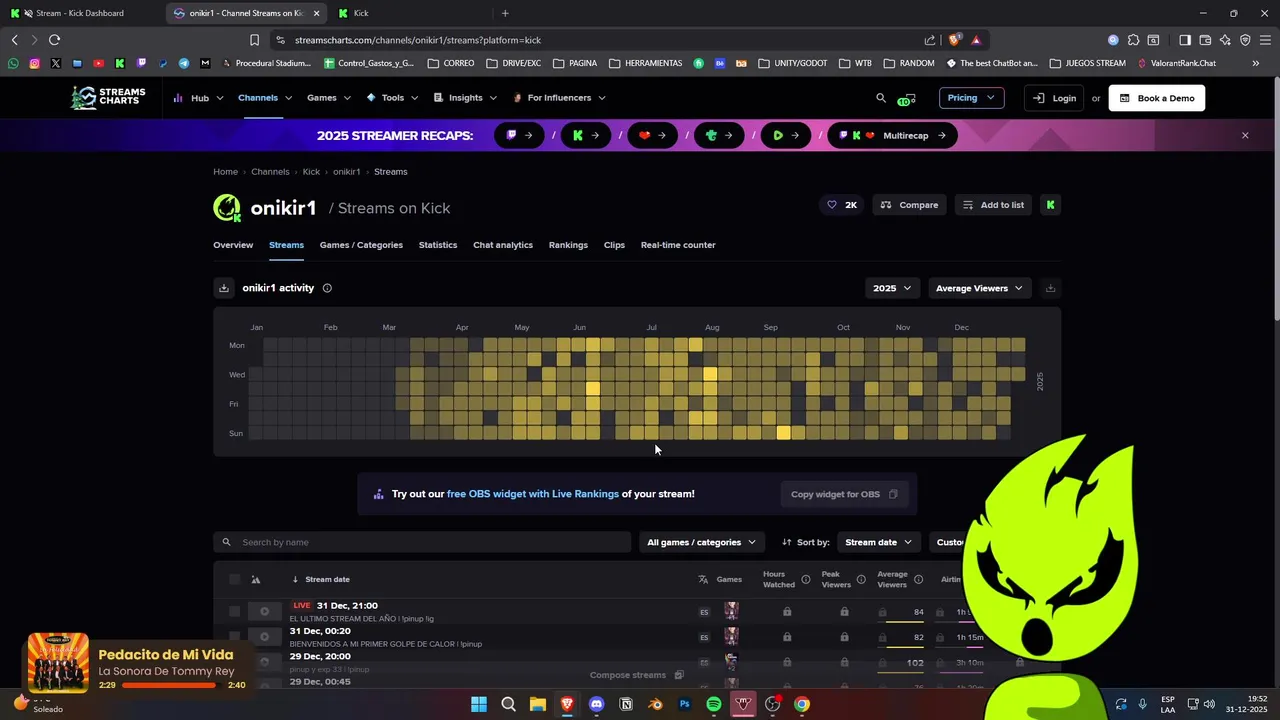Open the YouTube bookmark icon

pos(98,63)
